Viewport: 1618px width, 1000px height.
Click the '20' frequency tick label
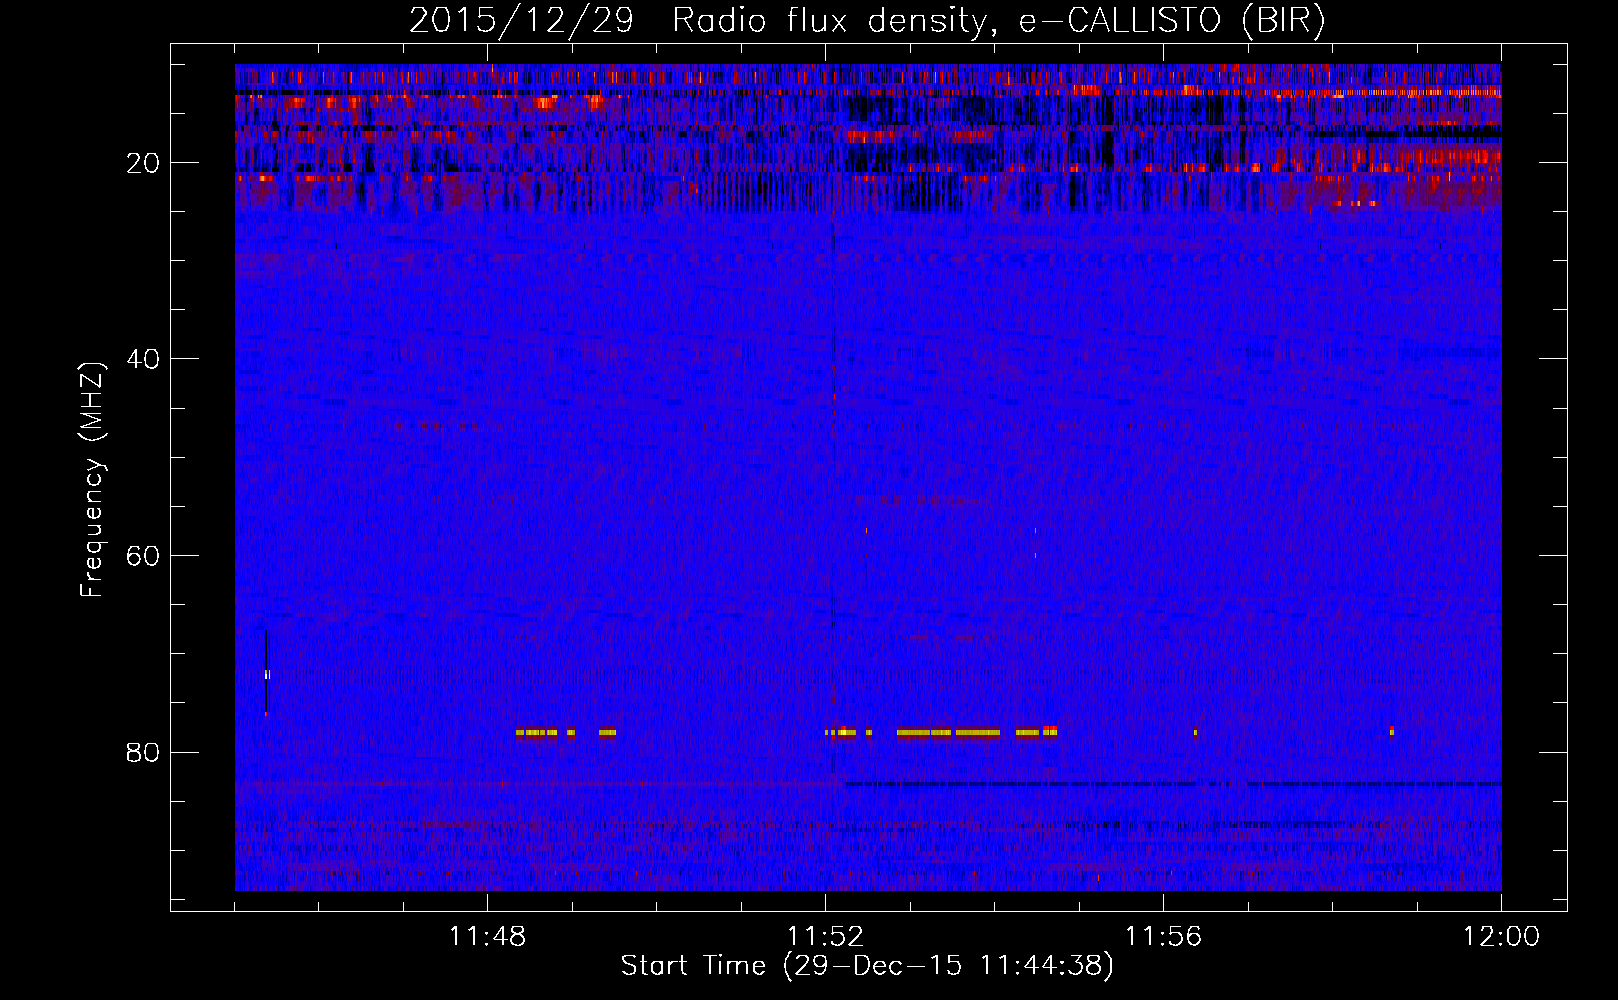pos(143,163)
